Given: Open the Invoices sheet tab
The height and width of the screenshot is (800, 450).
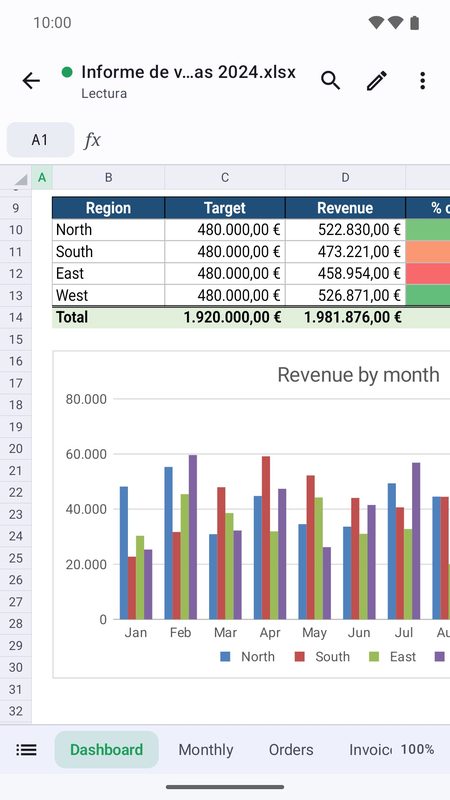Looking at the screenshot, I should (x=370, y=749).
